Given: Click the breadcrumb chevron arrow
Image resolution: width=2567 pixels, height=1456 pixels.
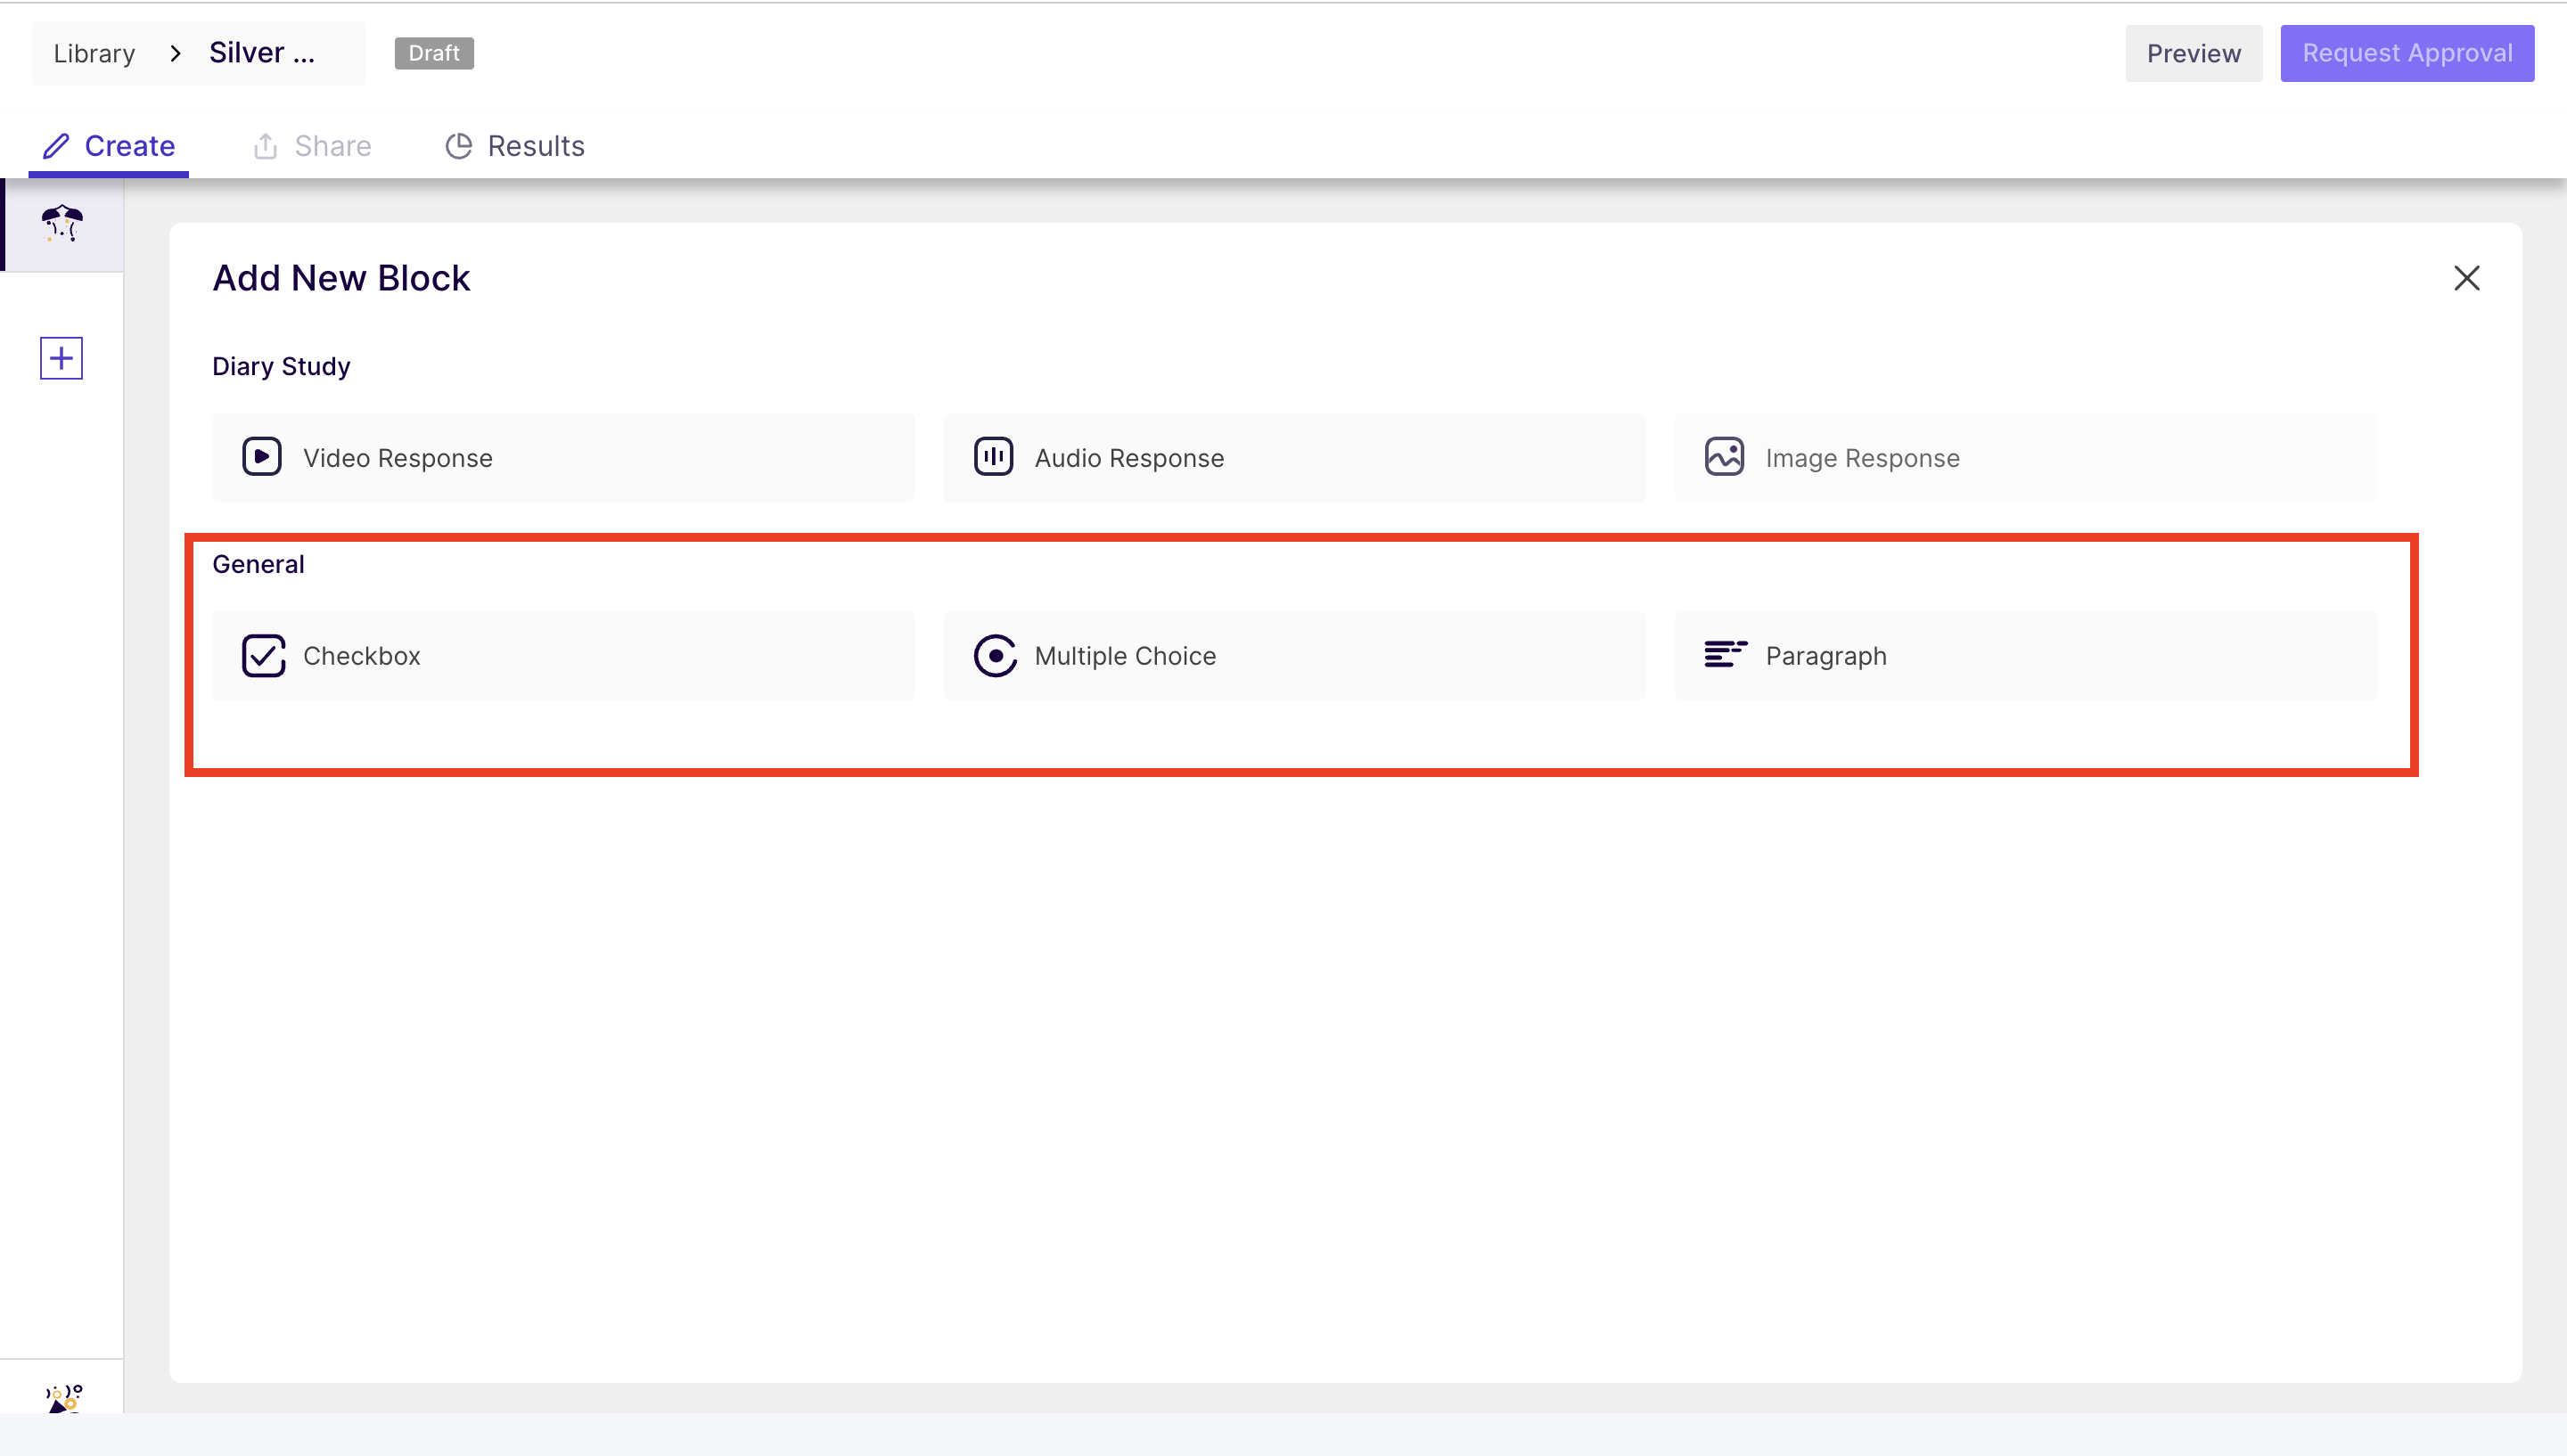Looking at the screenshot, I should (x=176, y=53).
